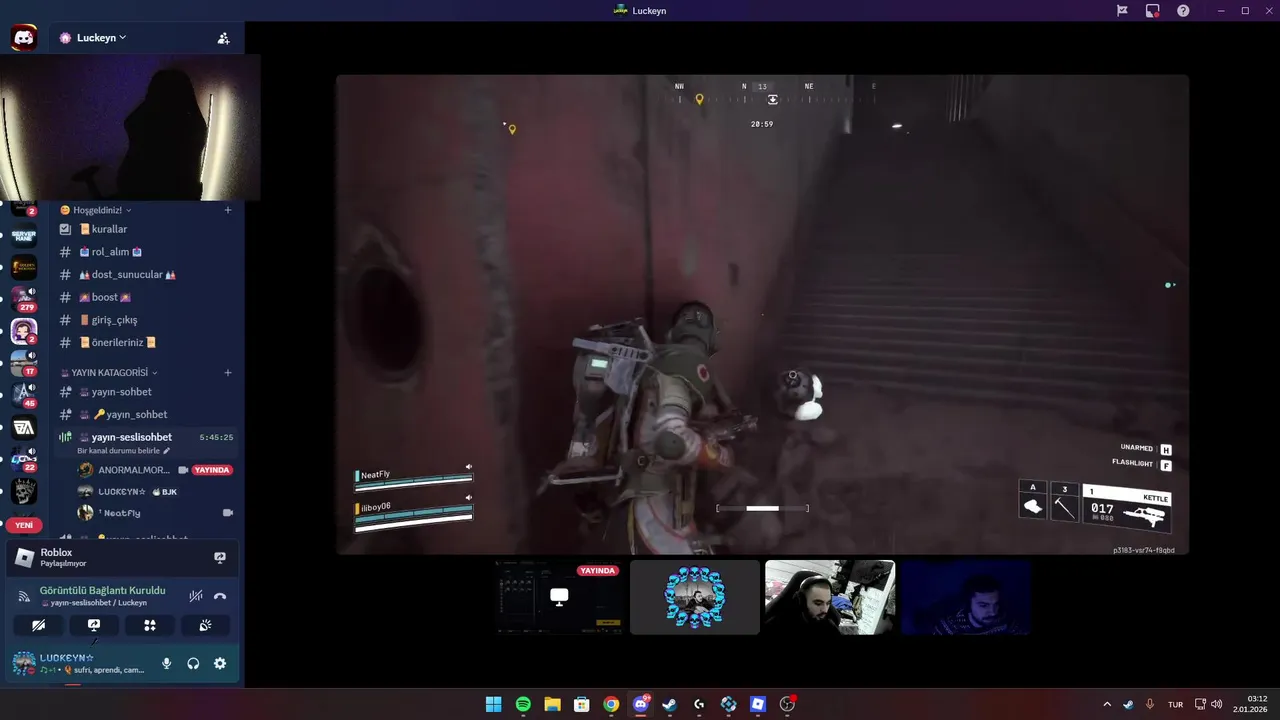Open Discord help question mark icon
Image resolution: width=1280 pixels, height=720 pixels.
point(1183,11)
